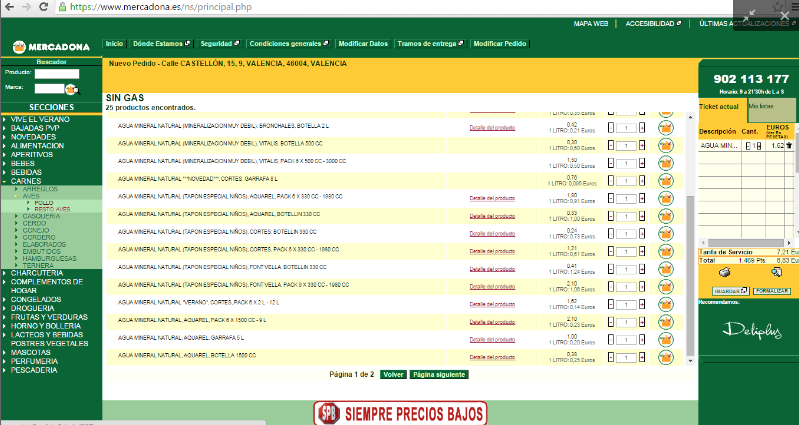Screen dimensions: 799x425
Task: Click the Marca search input field
Action: click(x=49, y=89)
